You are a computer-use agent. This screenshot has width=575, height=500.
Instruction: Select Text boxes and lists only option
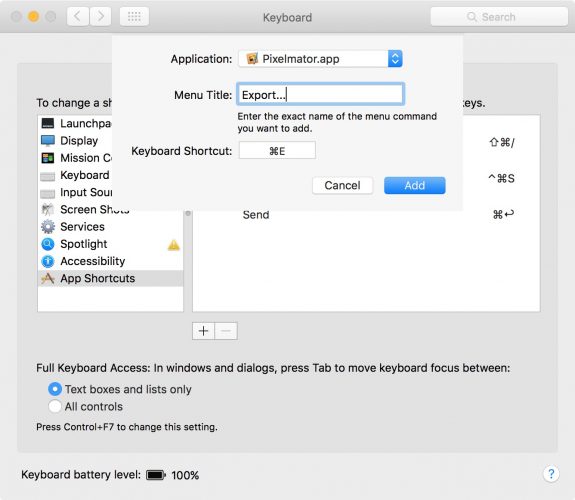(55, 389)
